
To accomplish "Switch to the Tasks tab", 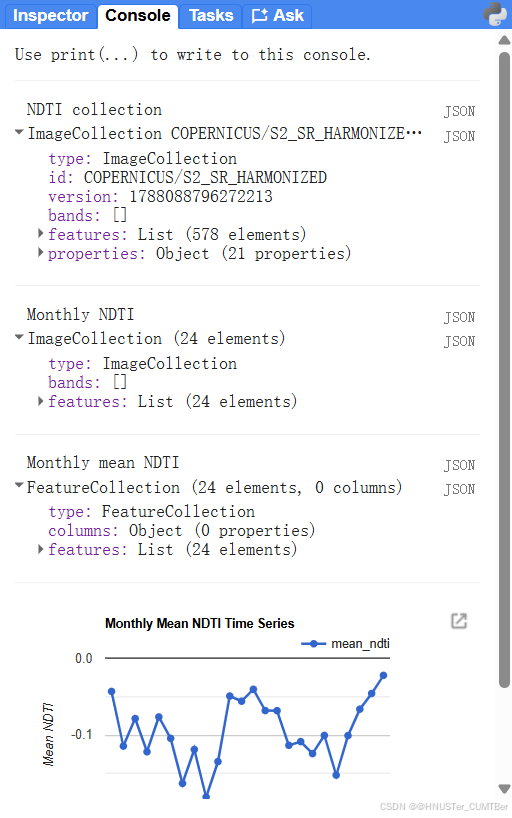I will pyautogui.click(x=211, y=16).
